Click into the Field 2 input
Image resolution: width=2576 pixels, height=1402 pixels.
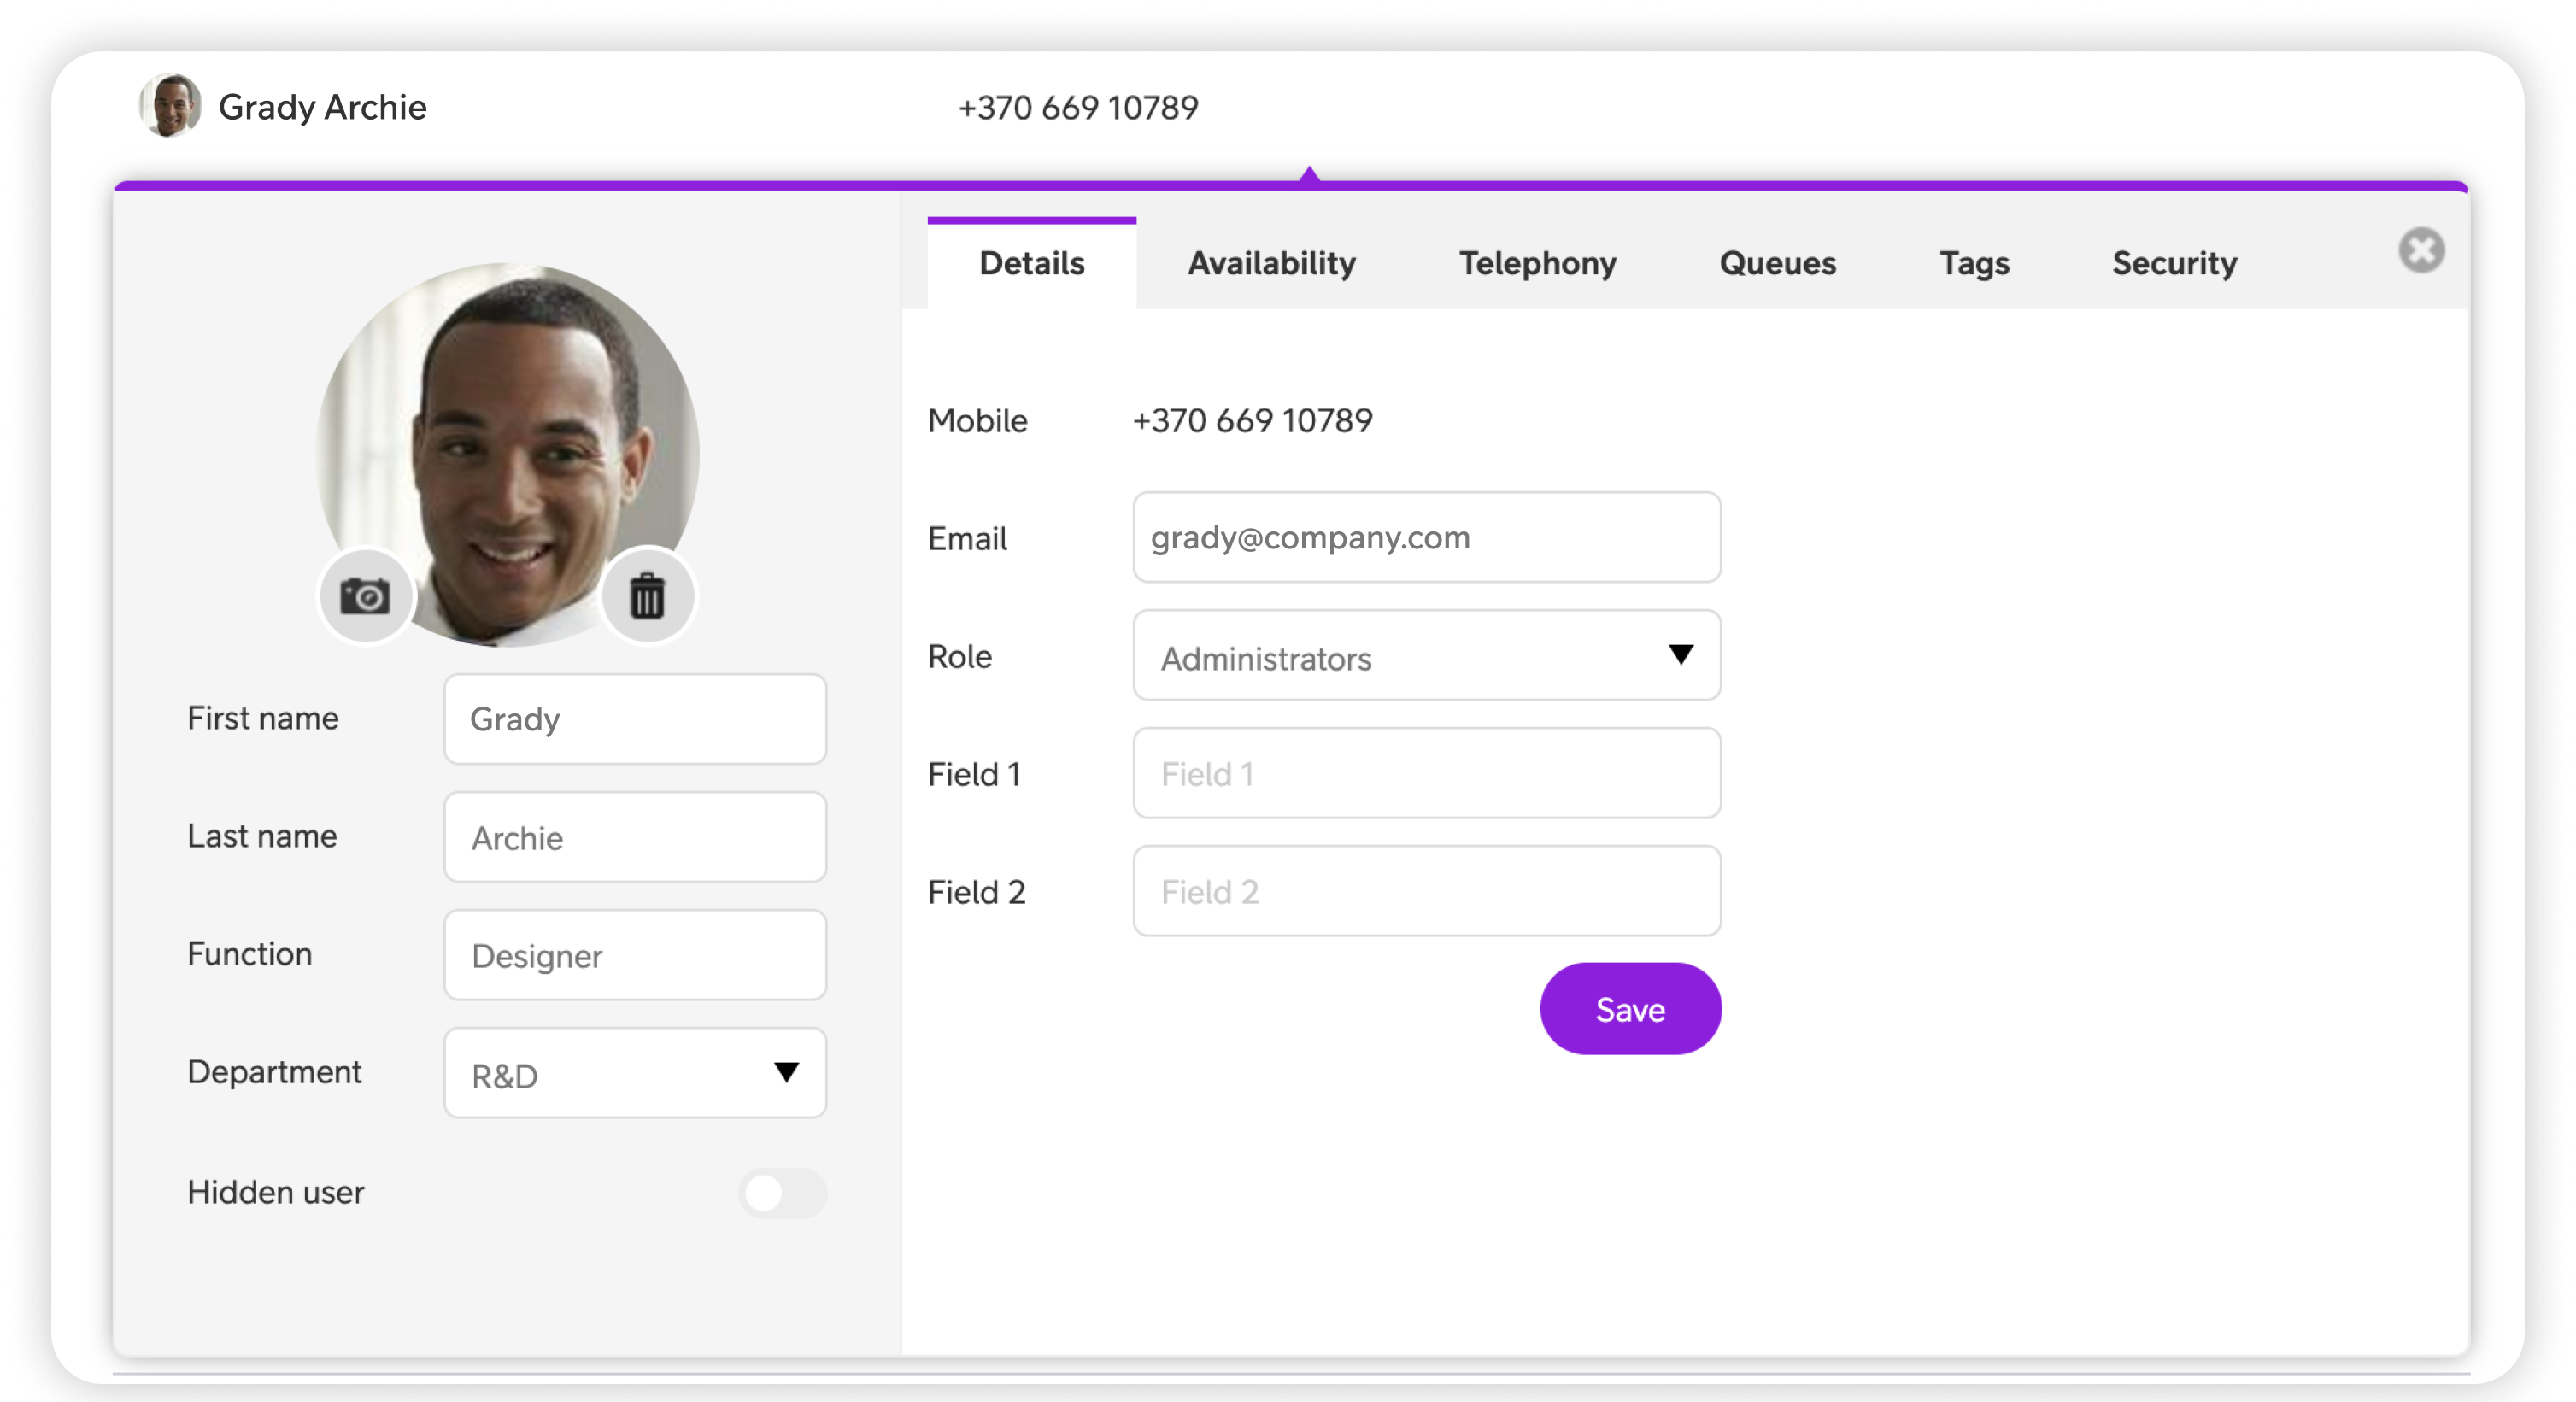coord(1426,892)
